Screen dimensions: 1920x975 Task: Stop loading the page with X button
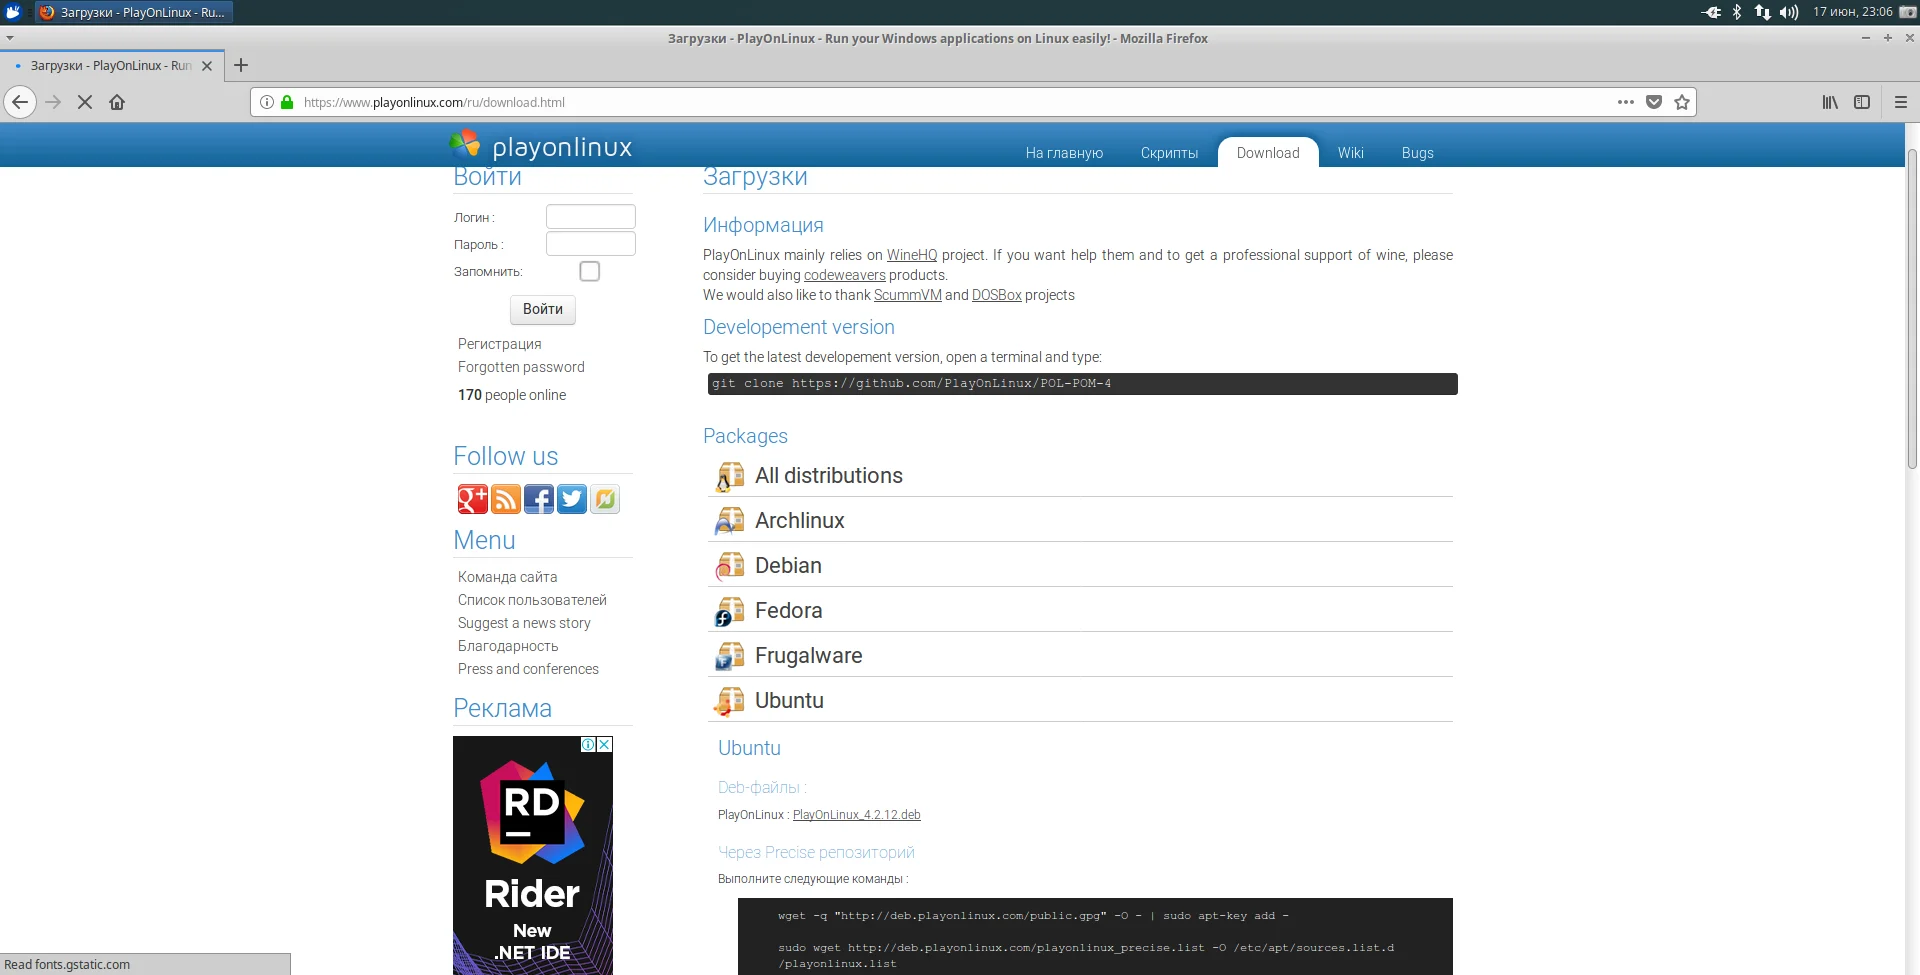click(85, 102)
